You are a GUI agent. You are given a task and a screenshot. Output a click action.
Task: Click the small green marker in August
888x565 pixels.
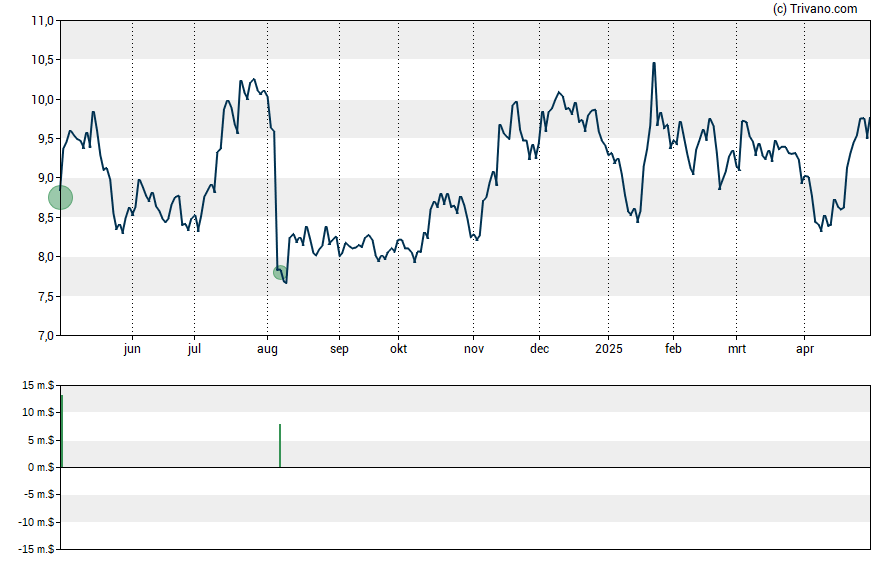280,272
